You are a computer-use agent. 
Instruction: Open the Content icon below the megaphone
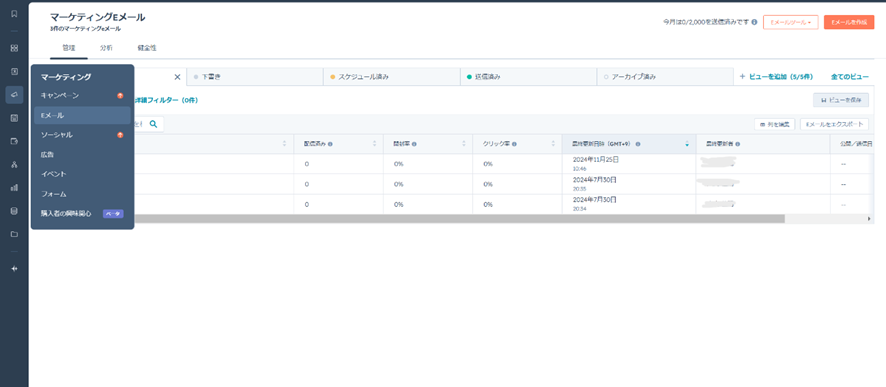[x=14, y=118]
